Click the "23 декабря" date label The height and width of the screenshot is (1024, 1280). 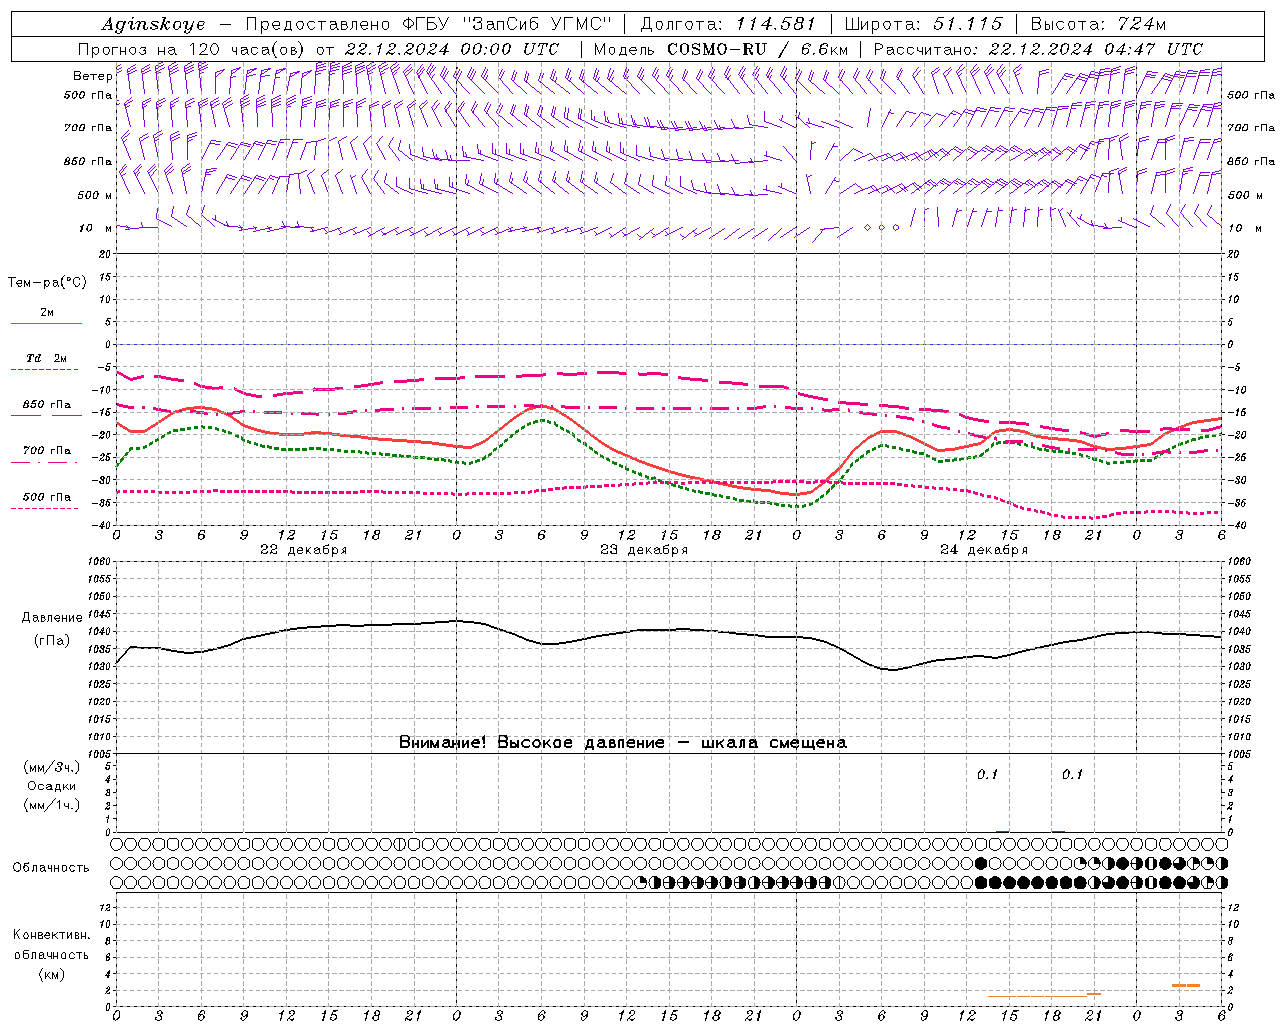(644, 550)
